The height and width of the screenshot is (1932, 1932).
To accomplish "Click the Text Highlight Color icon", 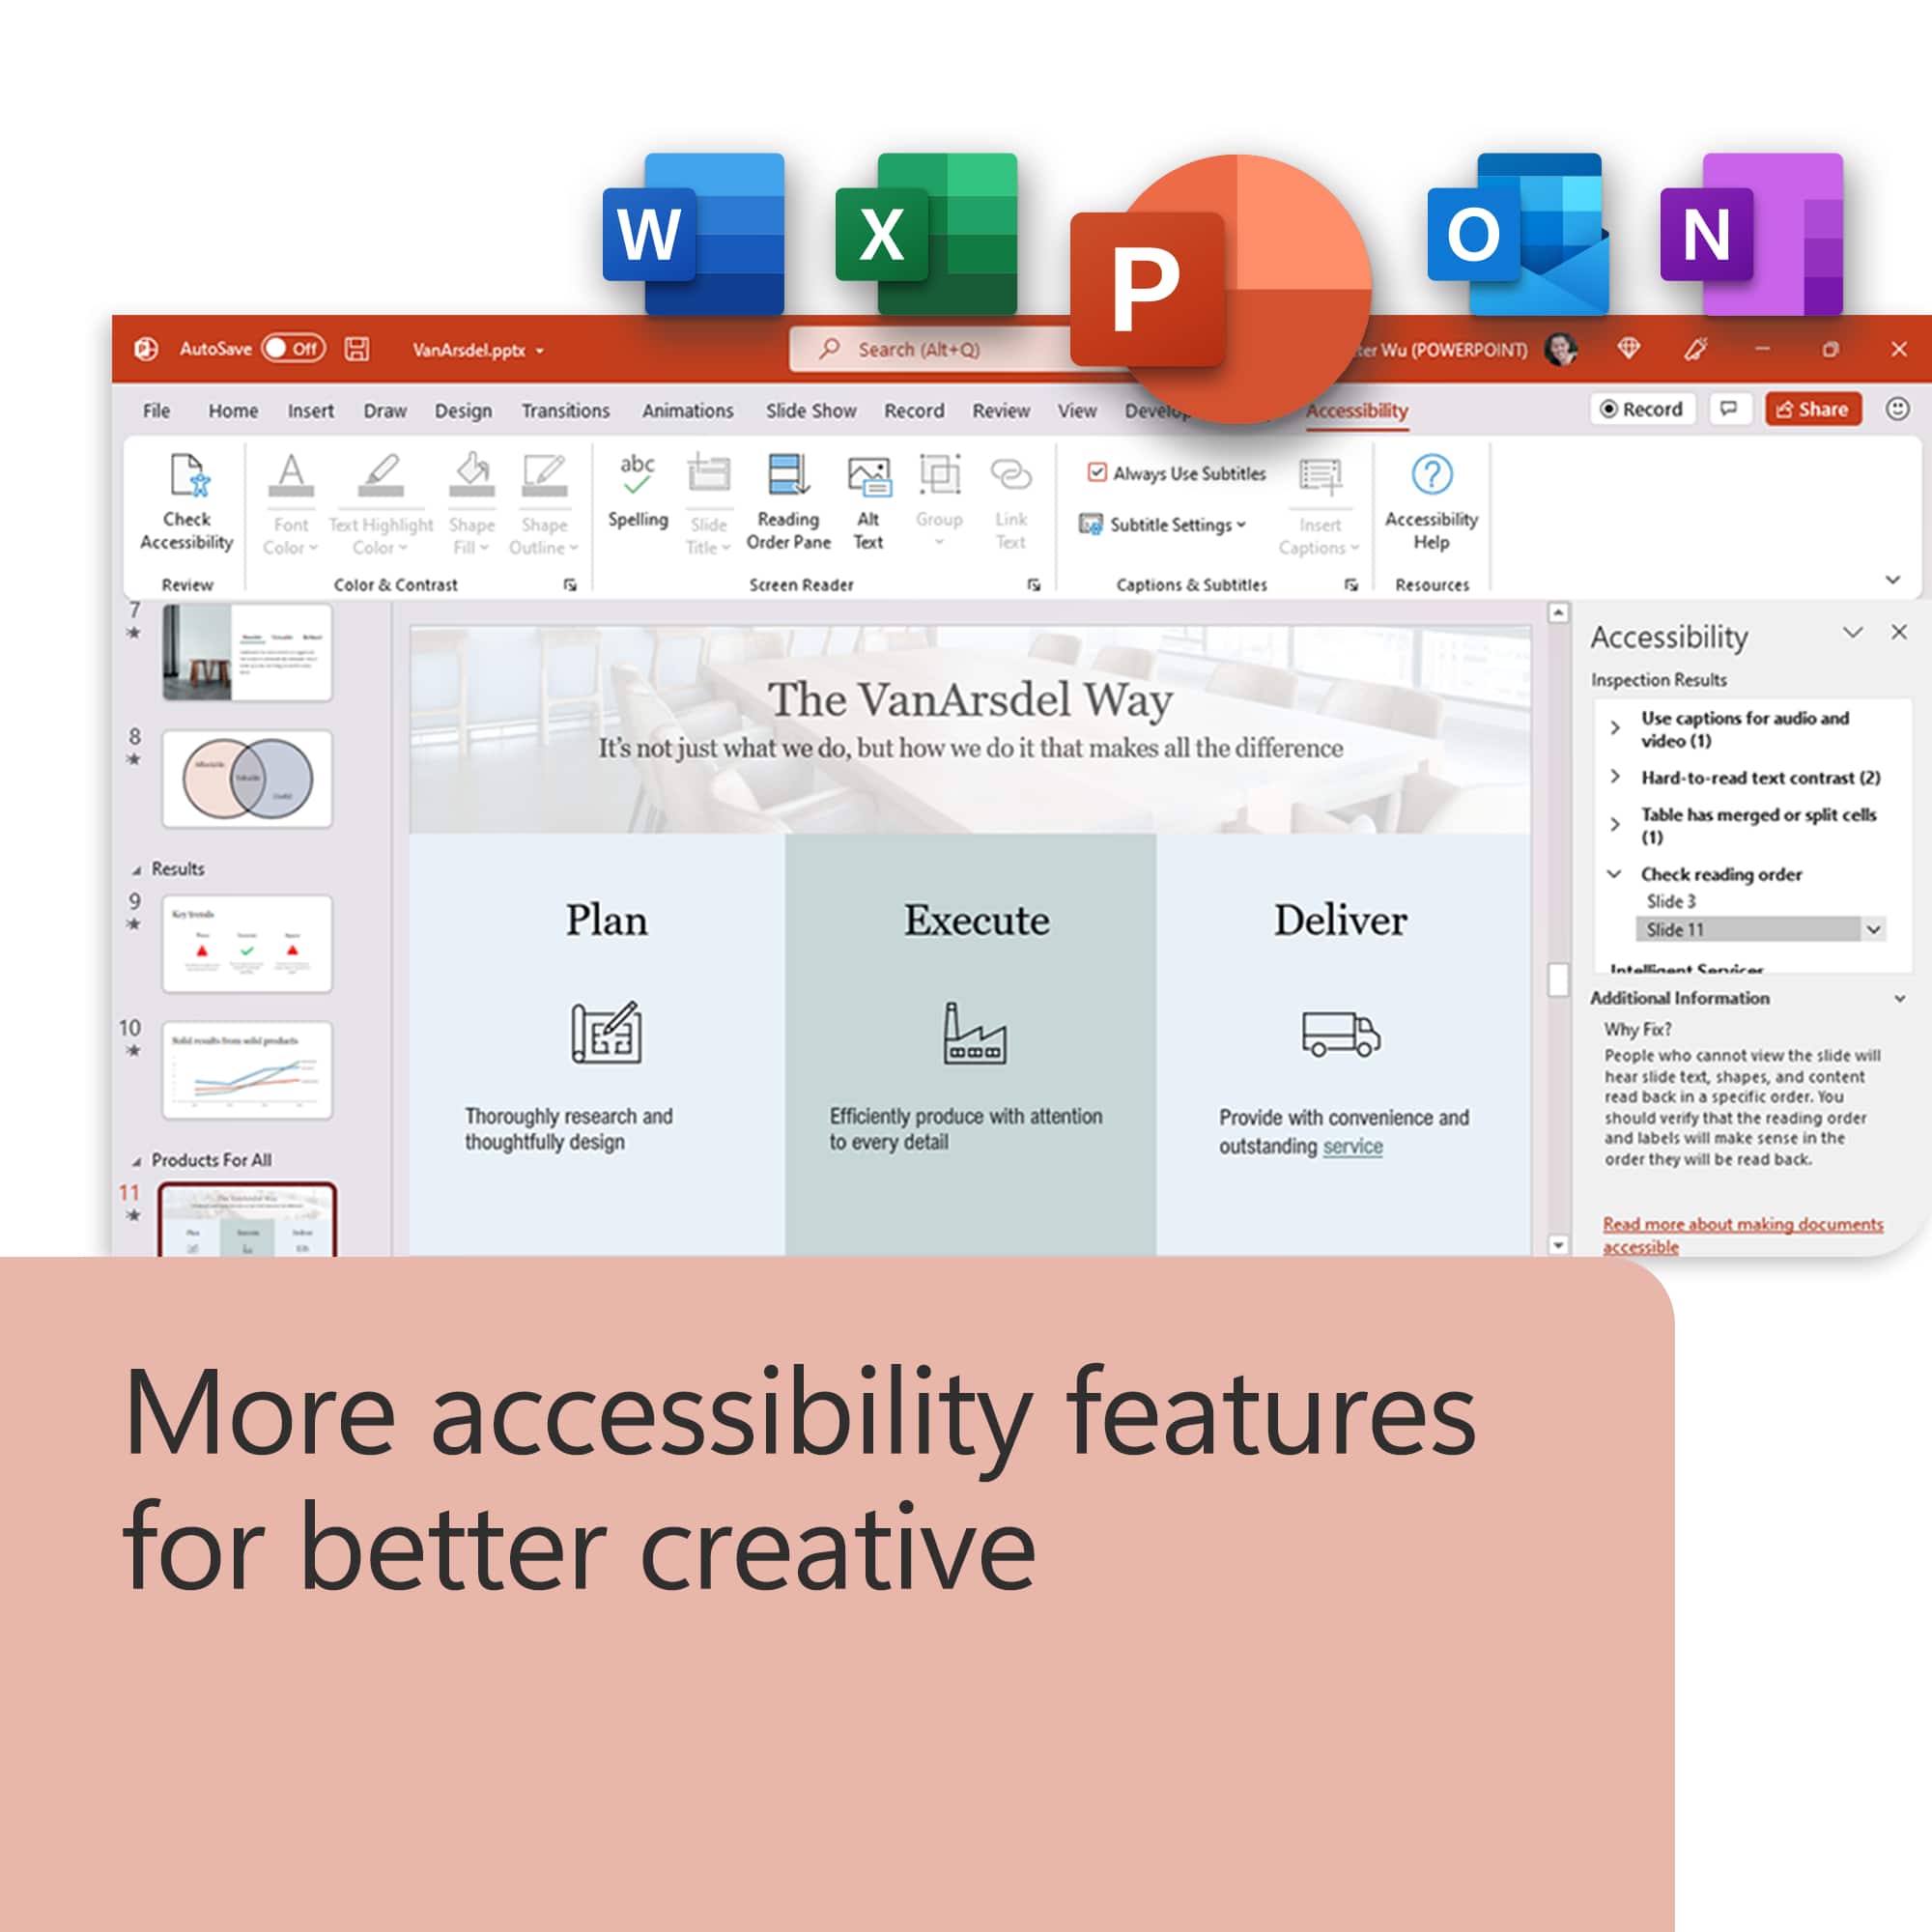I will click(x=380, y=480).
